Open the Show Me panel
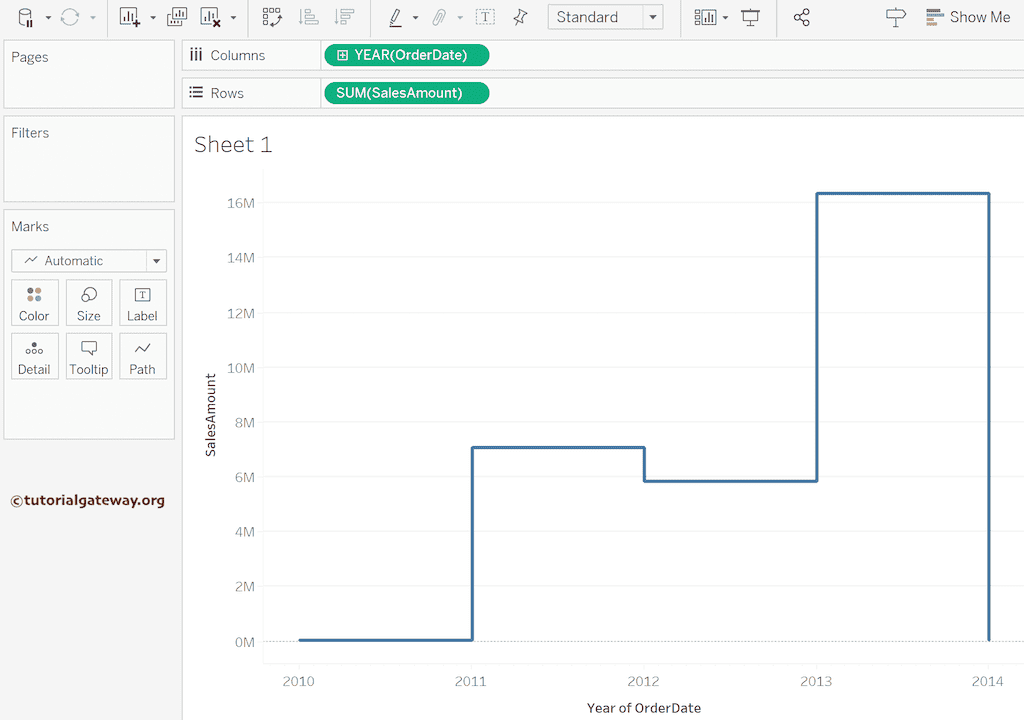The width and height of the screenshot is (1024, 720). click(x=967, y=17)
